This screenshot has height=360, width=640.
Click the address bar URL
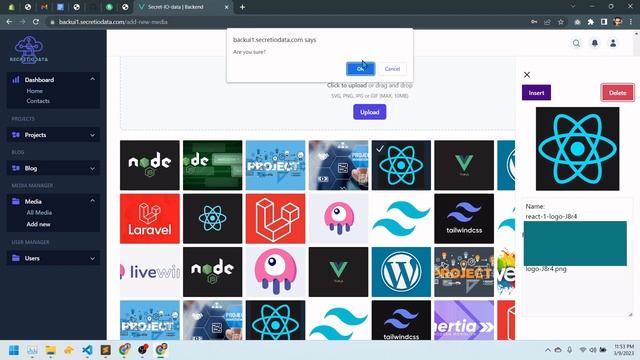tap(113, 22)
